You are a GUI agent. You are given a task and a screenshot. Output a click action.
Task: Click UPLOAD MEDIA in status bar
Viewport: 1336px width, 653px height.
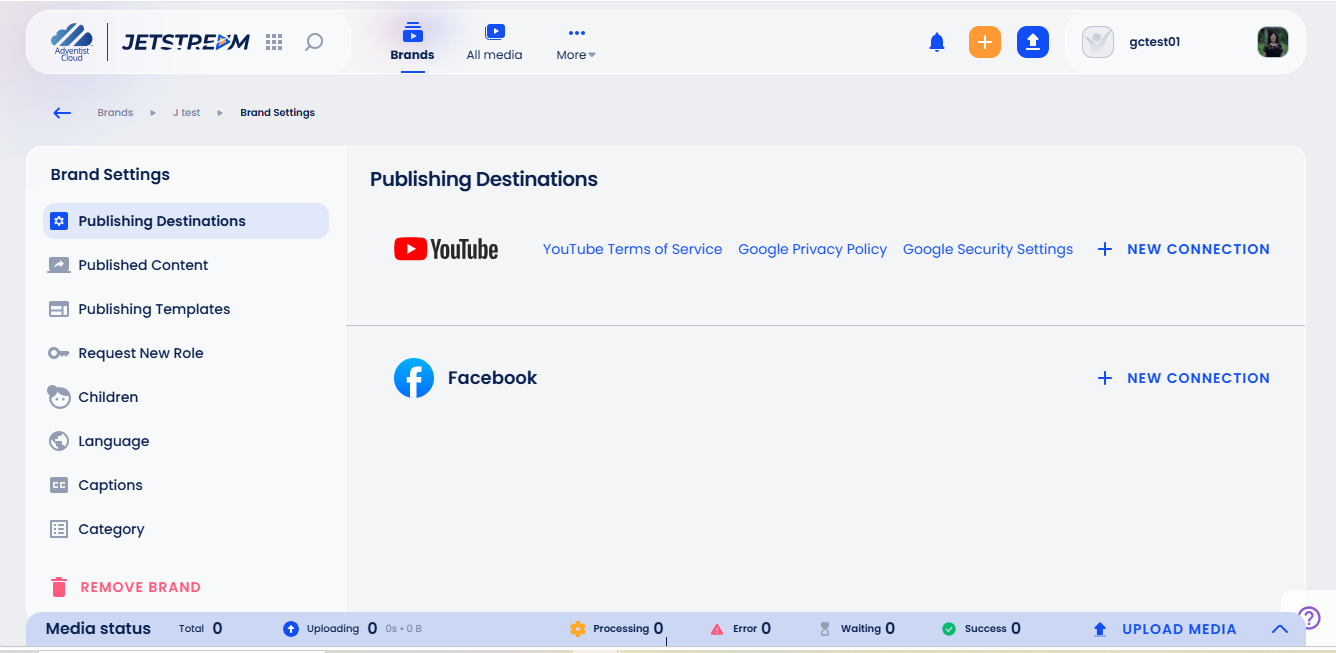pos(1179,629)
